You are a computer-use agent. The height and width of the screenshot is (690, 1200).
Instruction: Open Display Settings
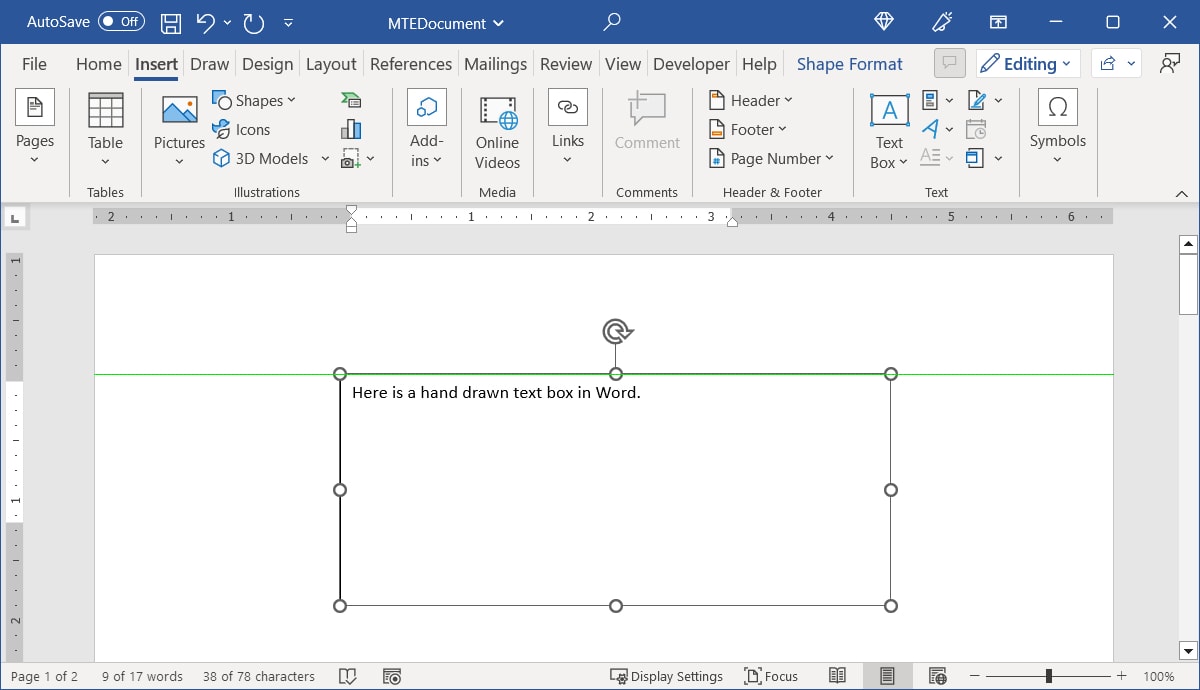coord(666,676)
